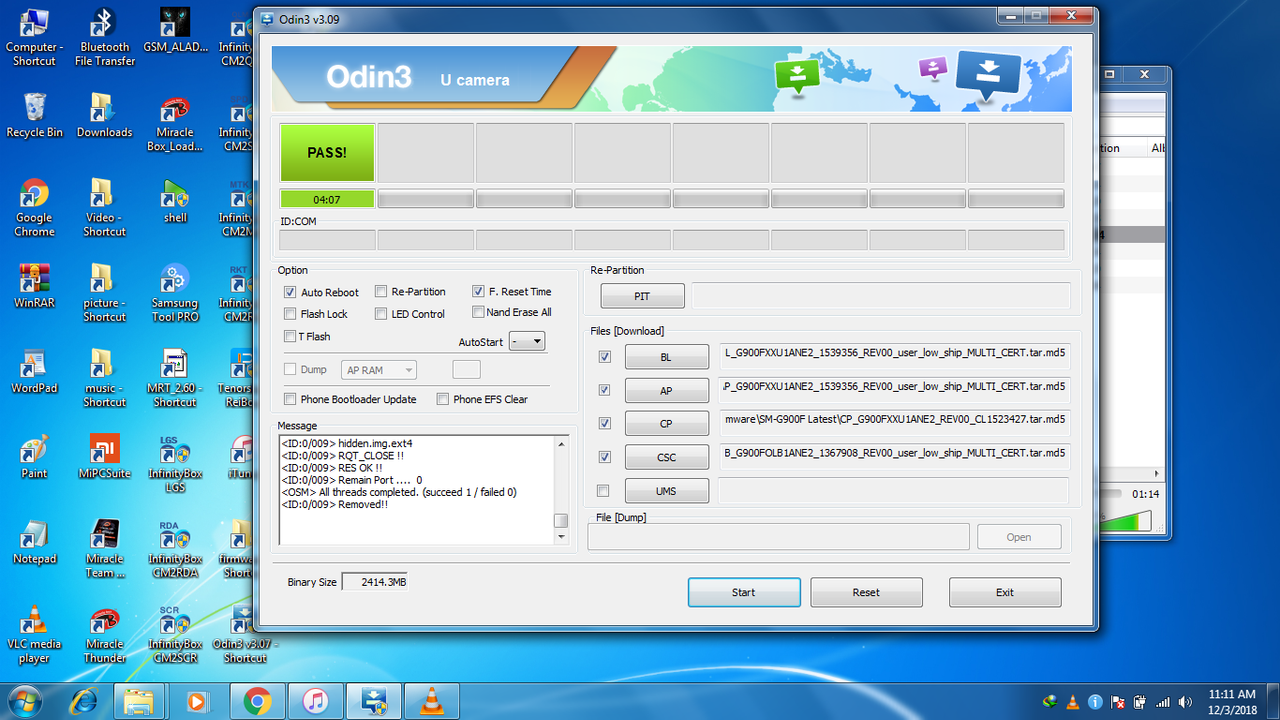The width and height of the screenshot is (1280, 720).
Task: Enable the Nand Erase All checkbox
Action: (x=478, y=312)
